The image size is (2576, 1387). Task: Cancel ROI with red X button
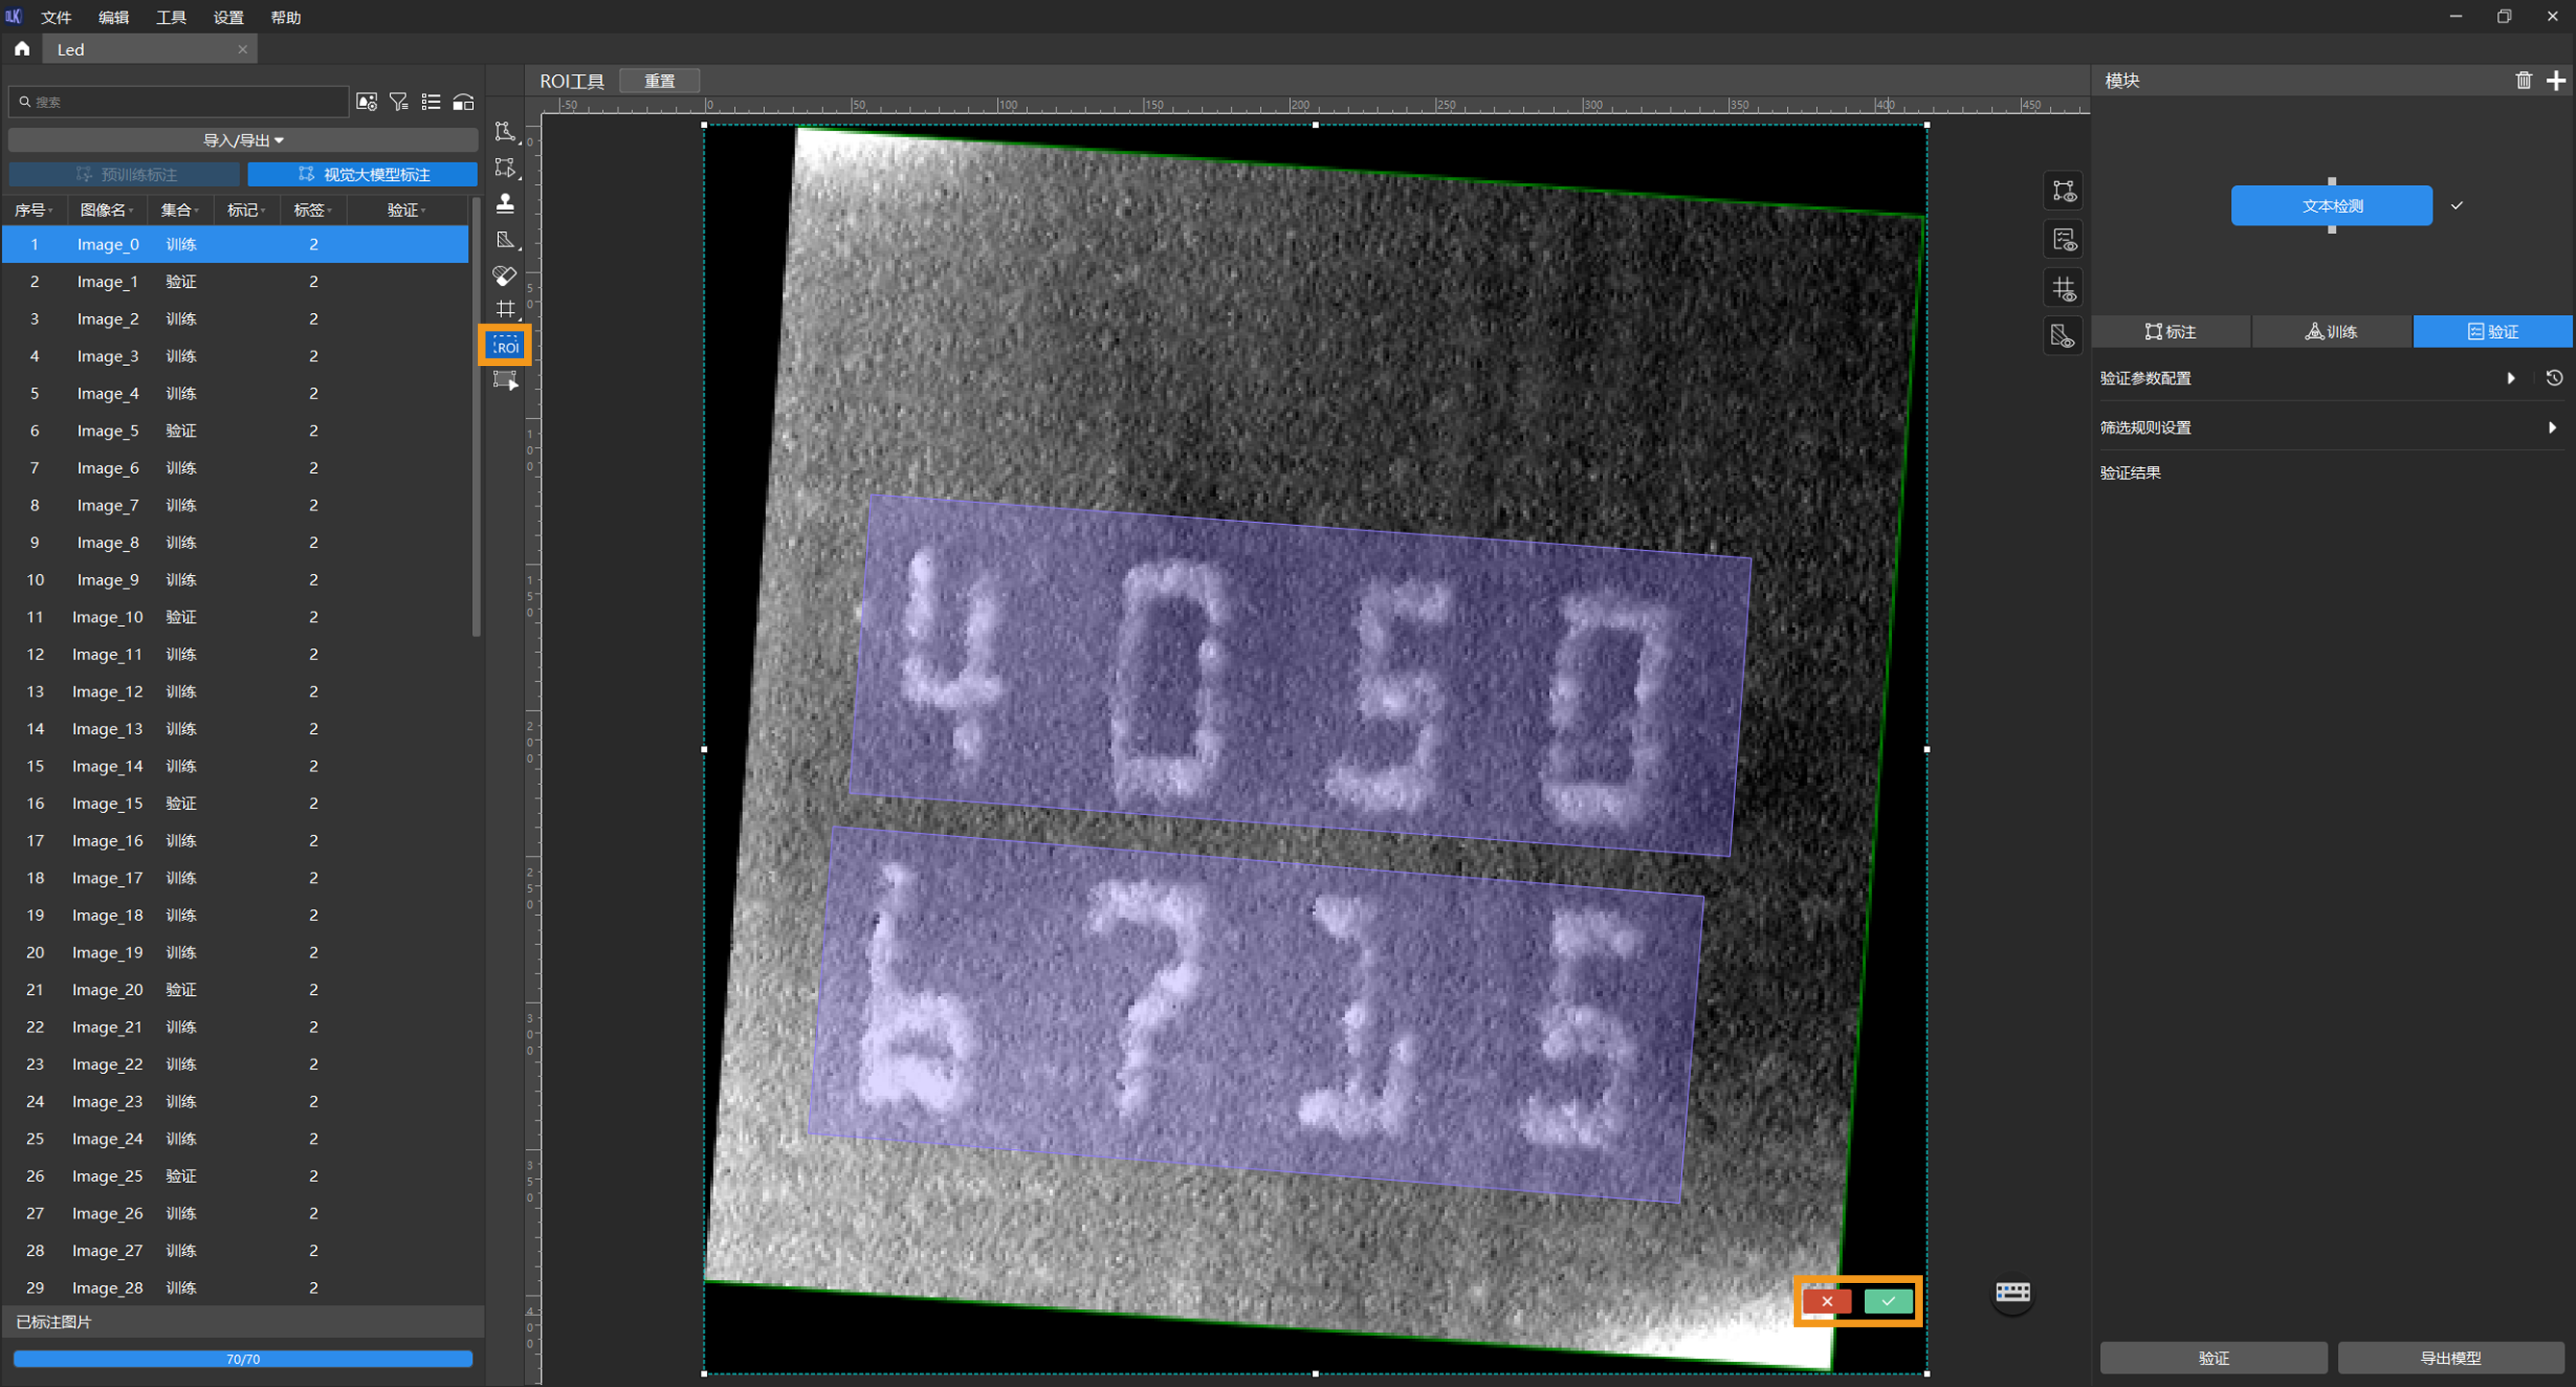click(1827, 1301)
